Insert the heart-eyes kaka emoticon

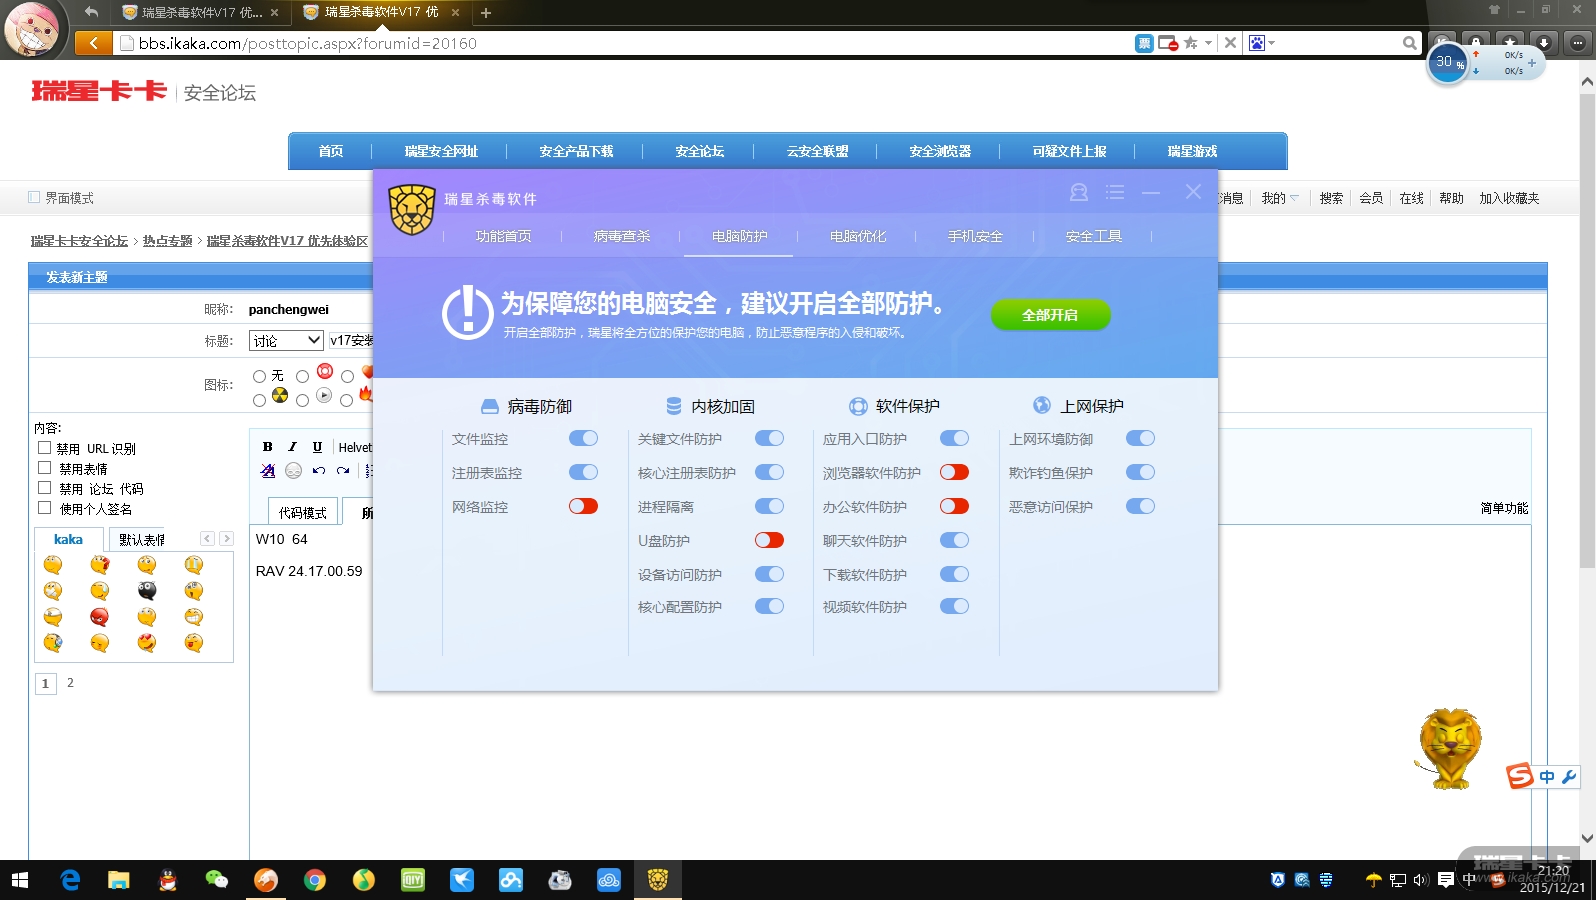tap(147, 643)
